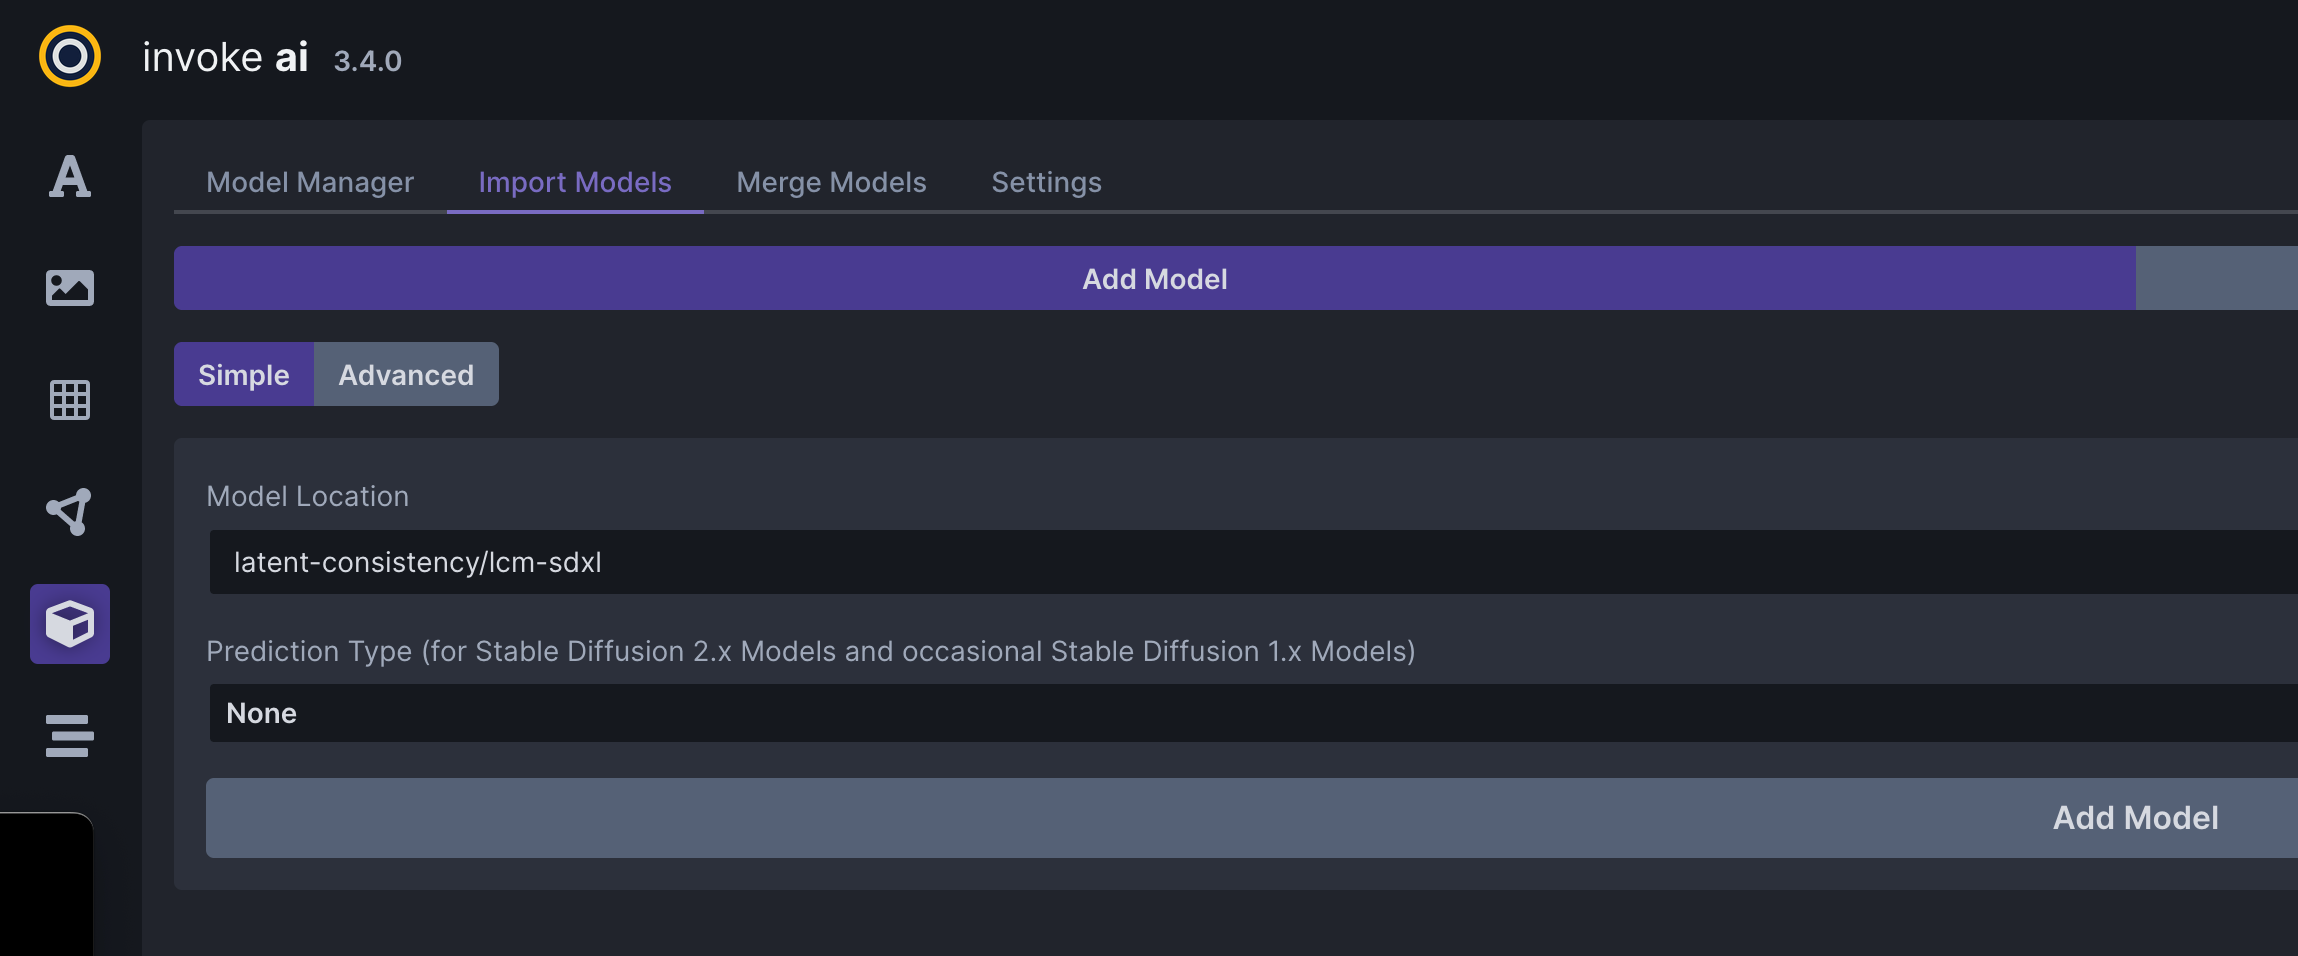Select the Model Manager cube icon
This screenshot has width=2298, height=956.
click(69, 624)
